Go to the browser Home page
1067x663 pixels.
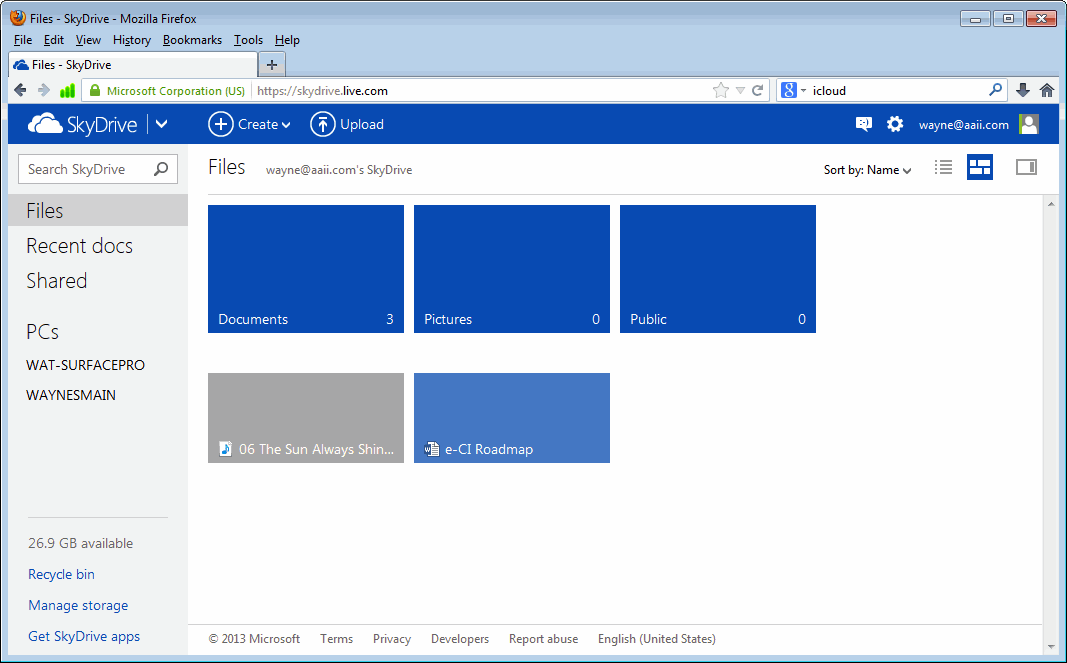pos(1047,90)
